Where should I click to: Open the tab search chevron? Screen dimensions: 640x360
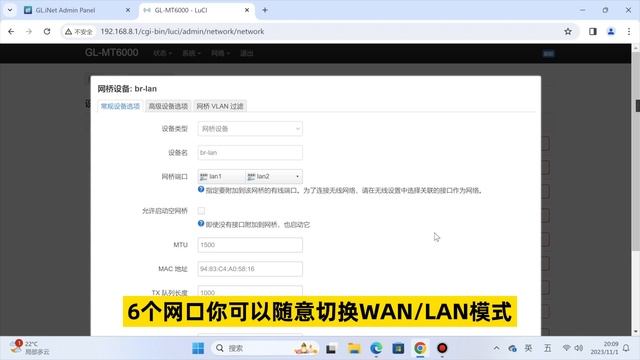click(x=10, y=10)
